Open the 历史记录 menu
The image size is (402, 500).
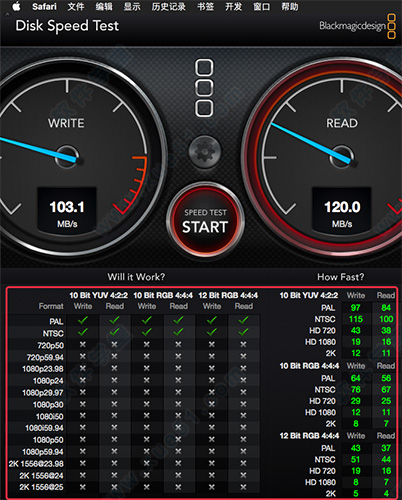(x=169, y=6)
